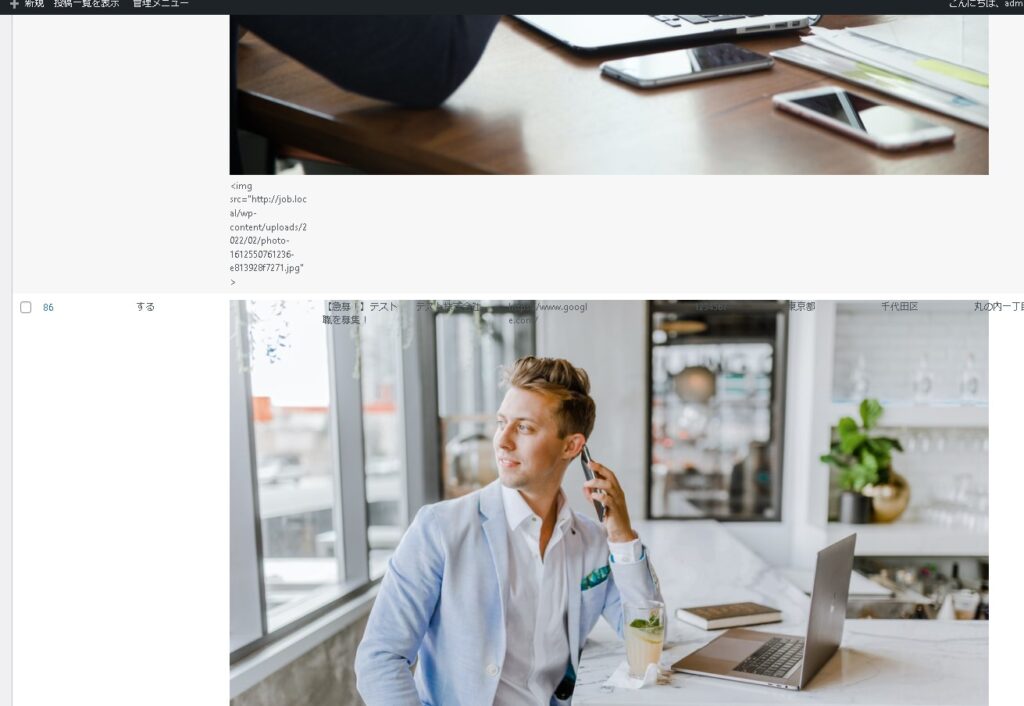Open the こんにちは admin account menu

tap(986, 3)
